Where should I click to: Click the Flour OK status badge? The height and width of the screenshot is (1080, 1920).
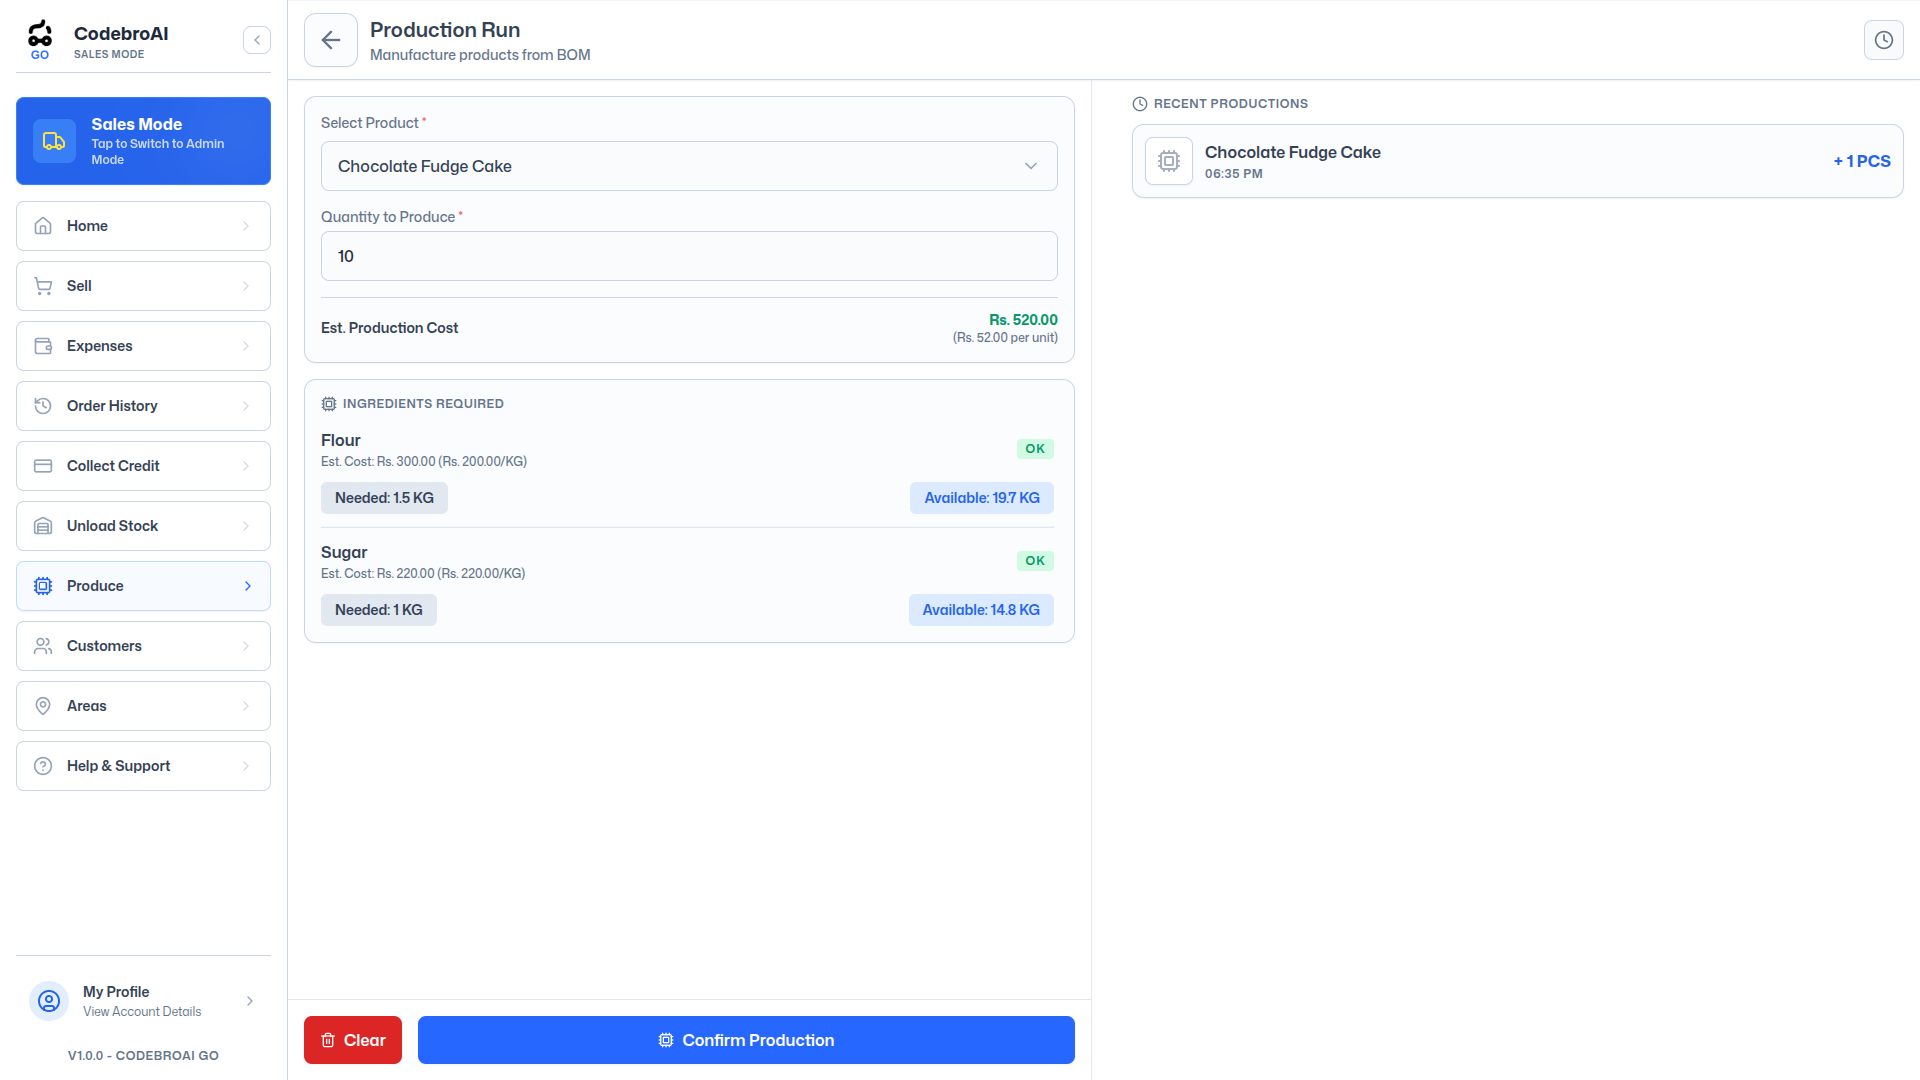coord(1035,449)
